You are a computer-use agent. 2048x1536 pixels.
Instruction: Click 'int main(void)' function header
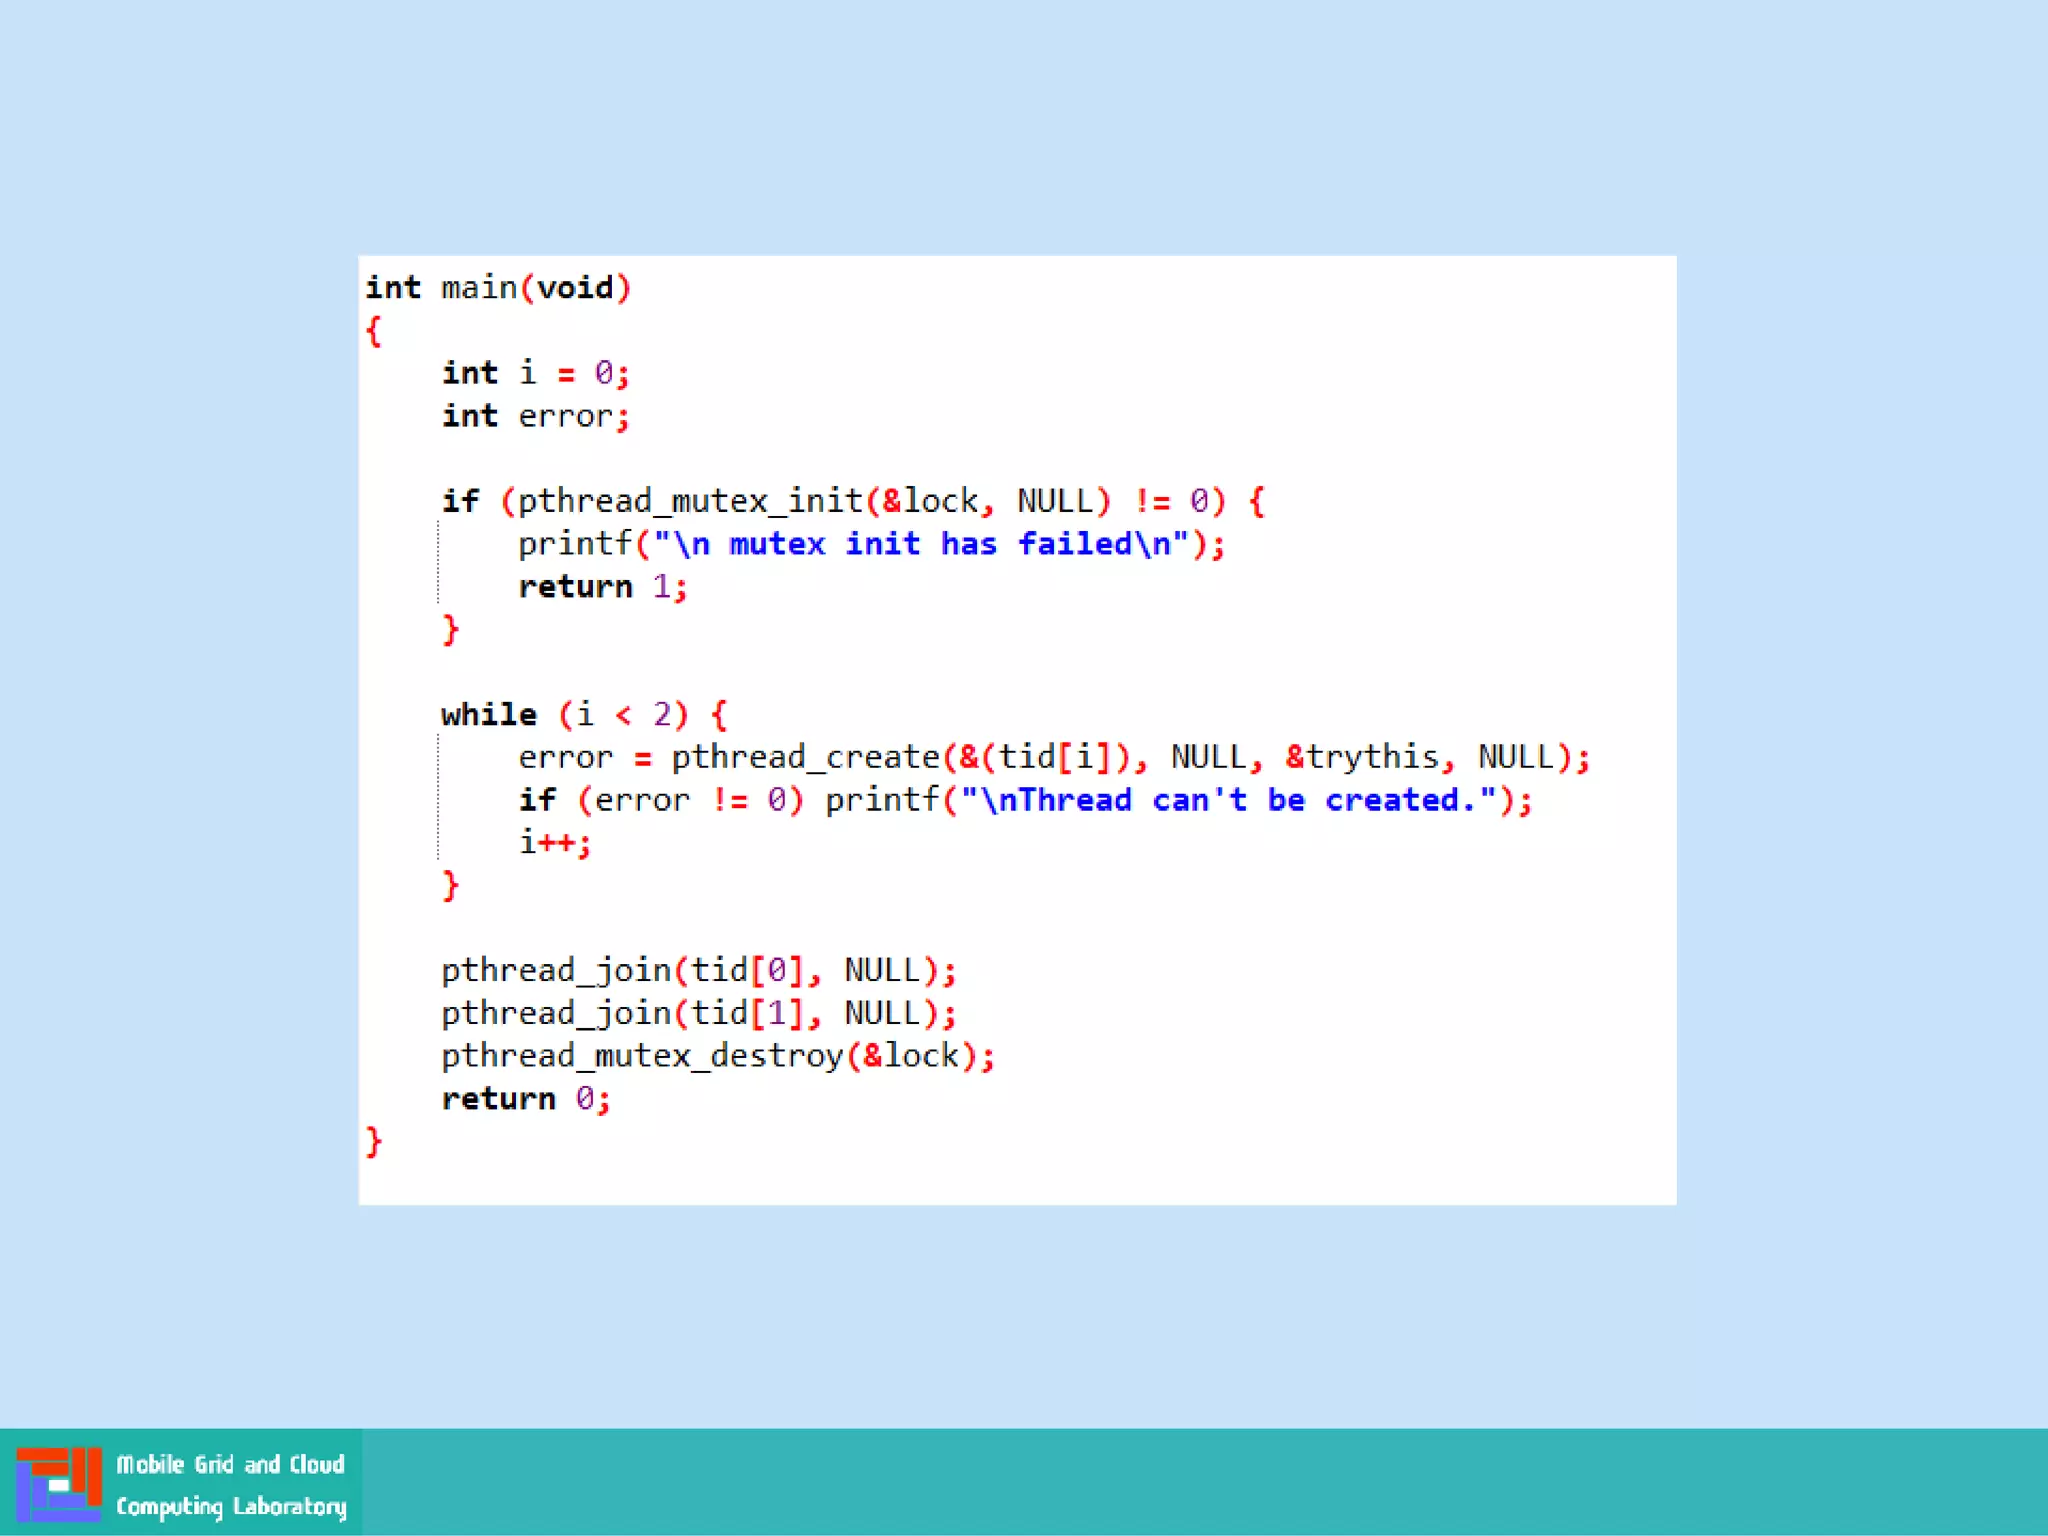pyautogui.click(x=497, y=288)
